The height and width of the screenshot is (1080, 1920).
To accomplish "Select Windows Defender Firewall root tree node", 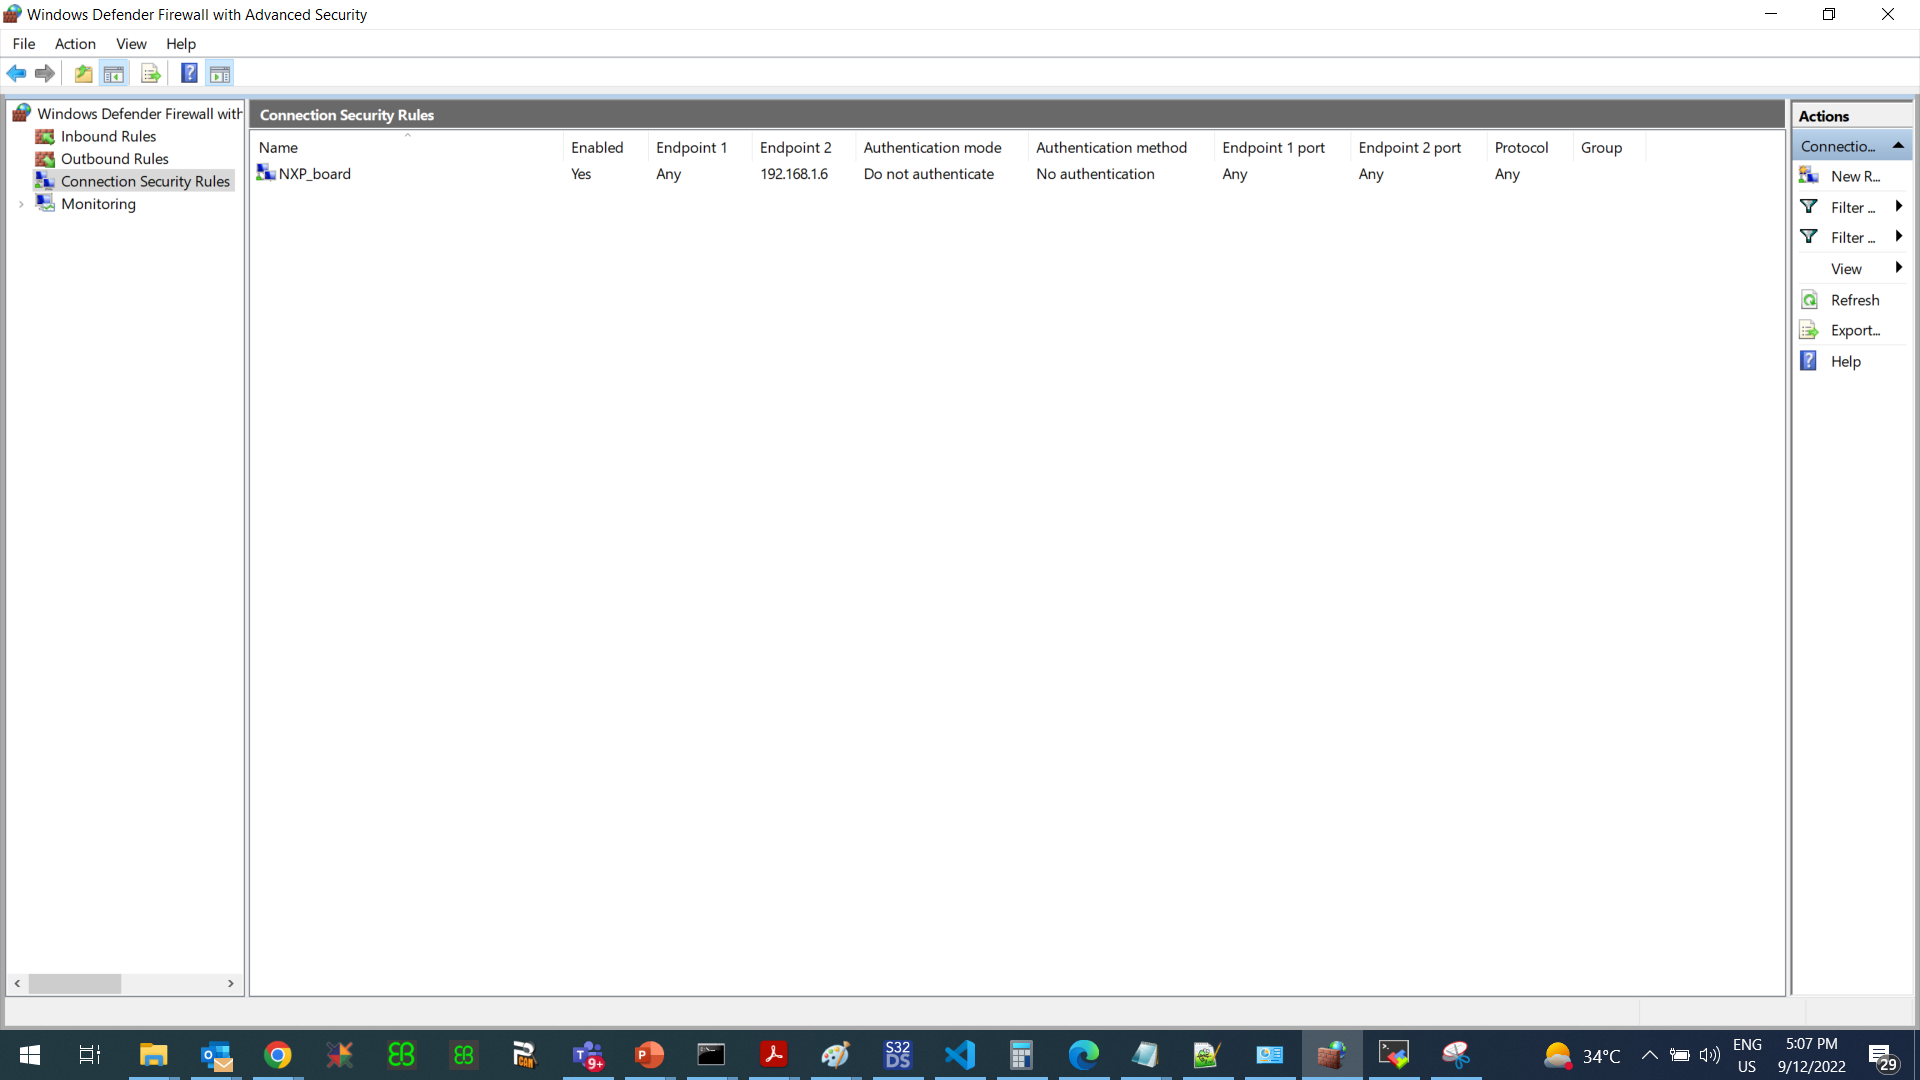I will pyautogui.click(x=140, y=113).
